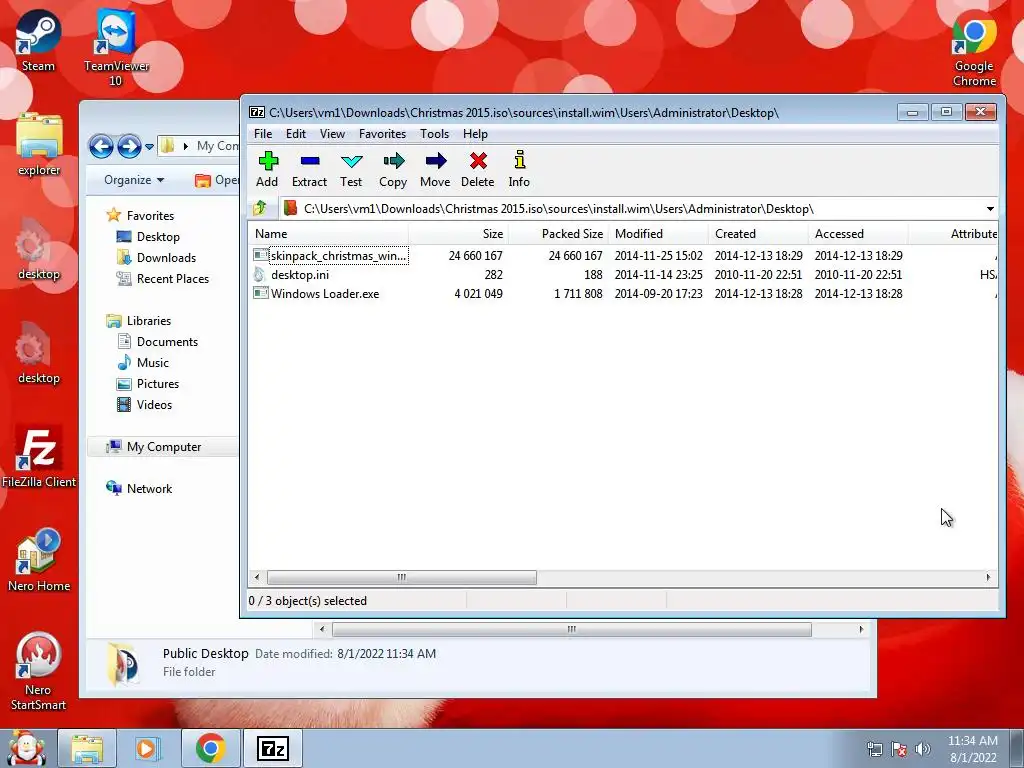Go back in the Explorer window

[101, 146]
